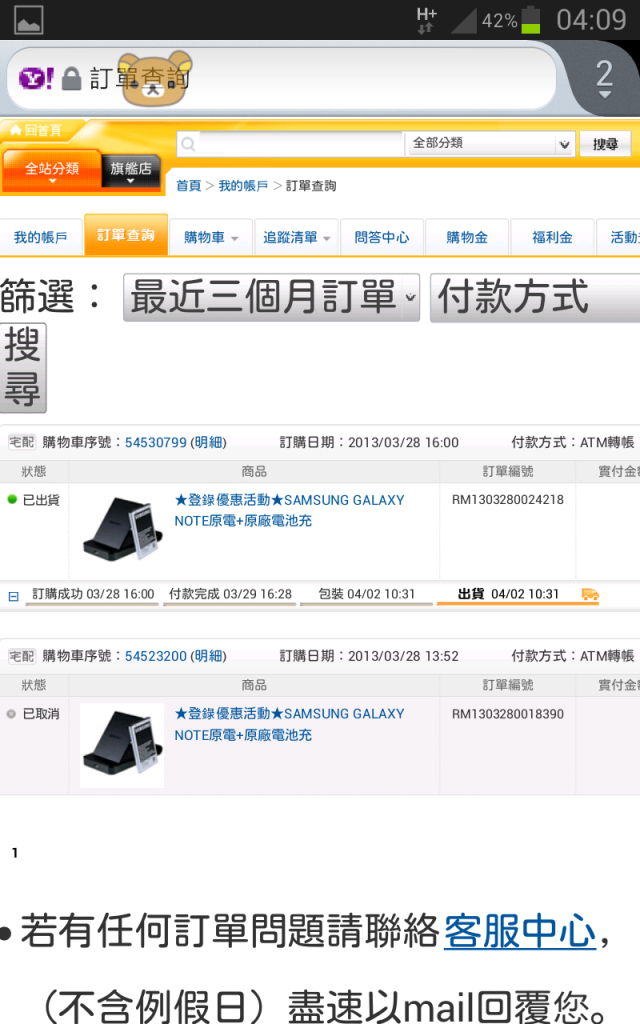640x1024 pixels.
Task: Click the site search input field
Action: 300,144
